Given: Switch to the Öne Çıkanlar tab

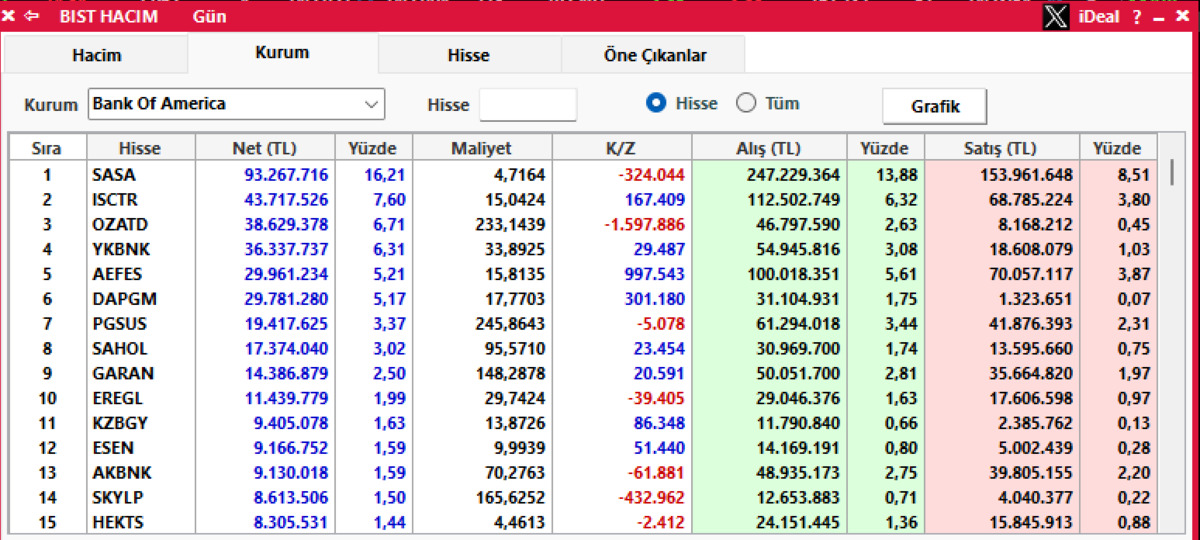Looking at the screenshot, I should tap(654, 56).
